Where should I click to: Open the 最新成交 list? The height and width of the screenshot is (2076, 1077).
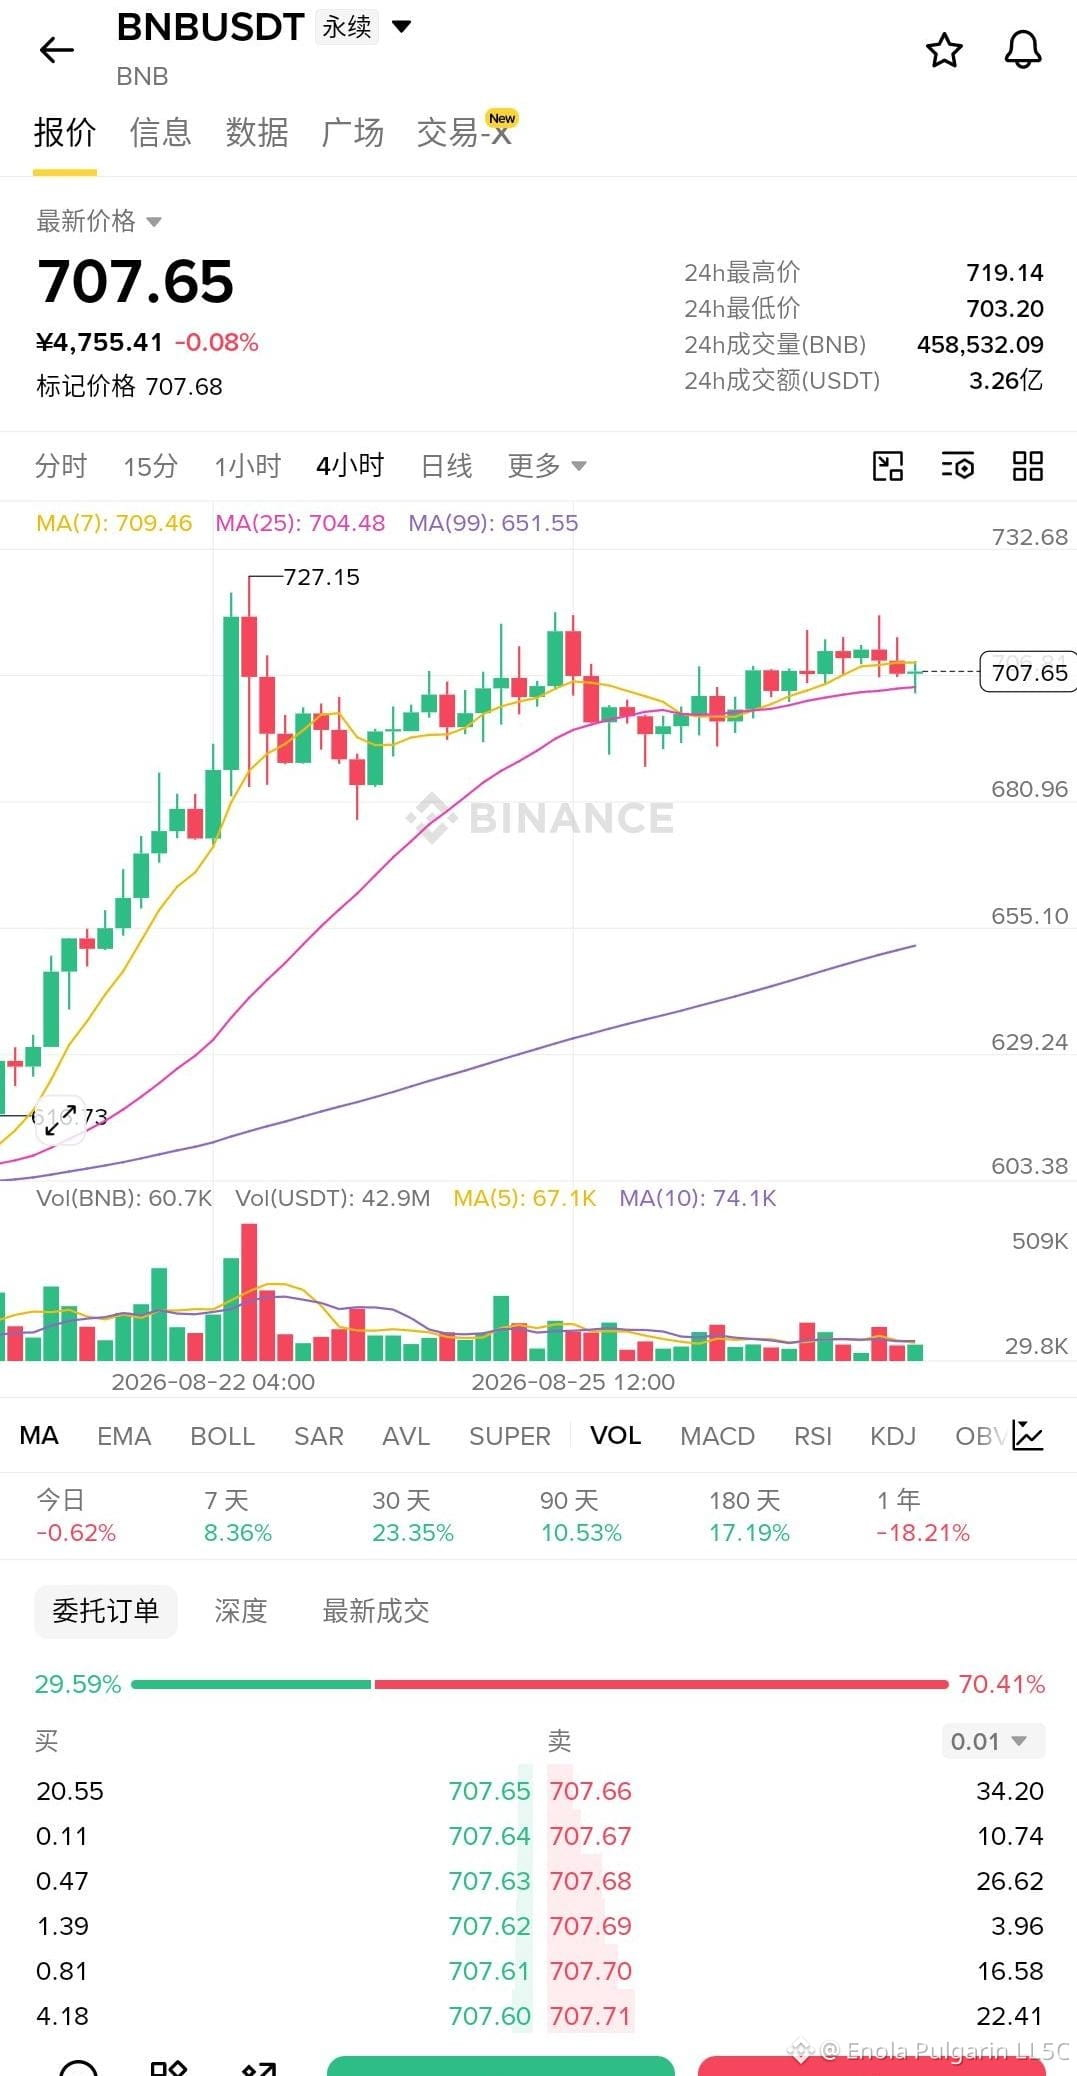pyautogui.click(x=375, y=1611)
